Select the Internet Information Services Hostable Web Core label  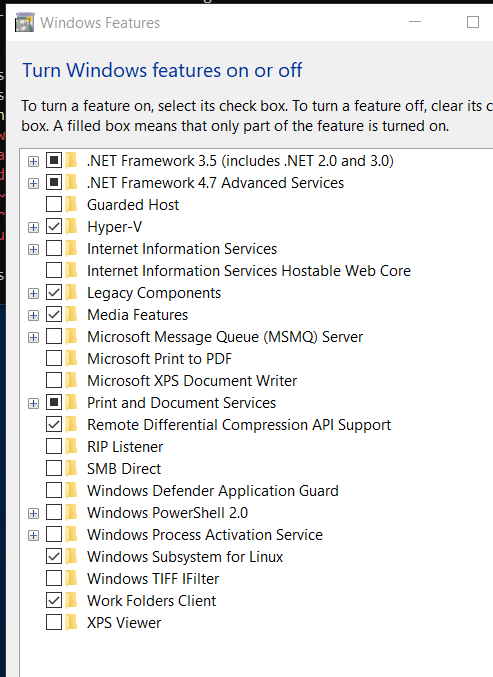(x=249, y=271)
